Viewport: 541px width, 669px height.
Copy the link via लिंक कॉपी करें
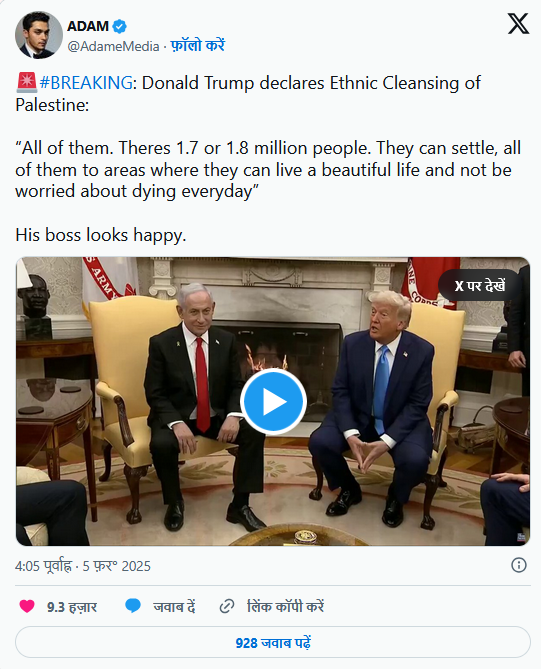[285, 606]
